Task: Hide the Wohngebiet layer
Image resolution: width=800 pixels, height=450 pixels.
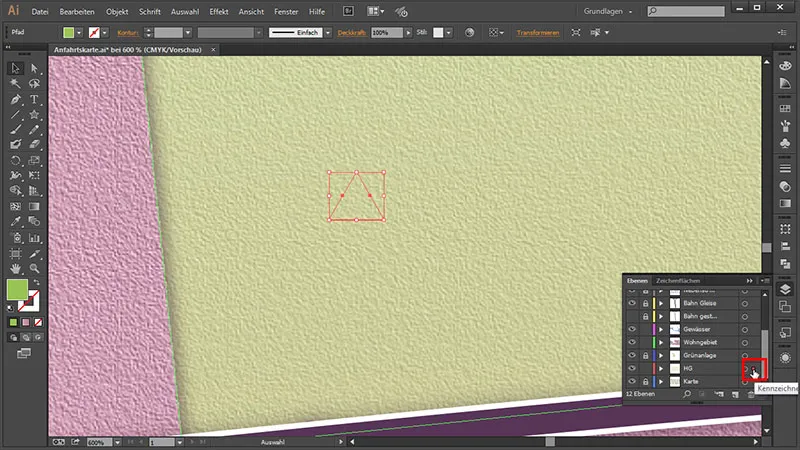Action: [x=632, y=342]
